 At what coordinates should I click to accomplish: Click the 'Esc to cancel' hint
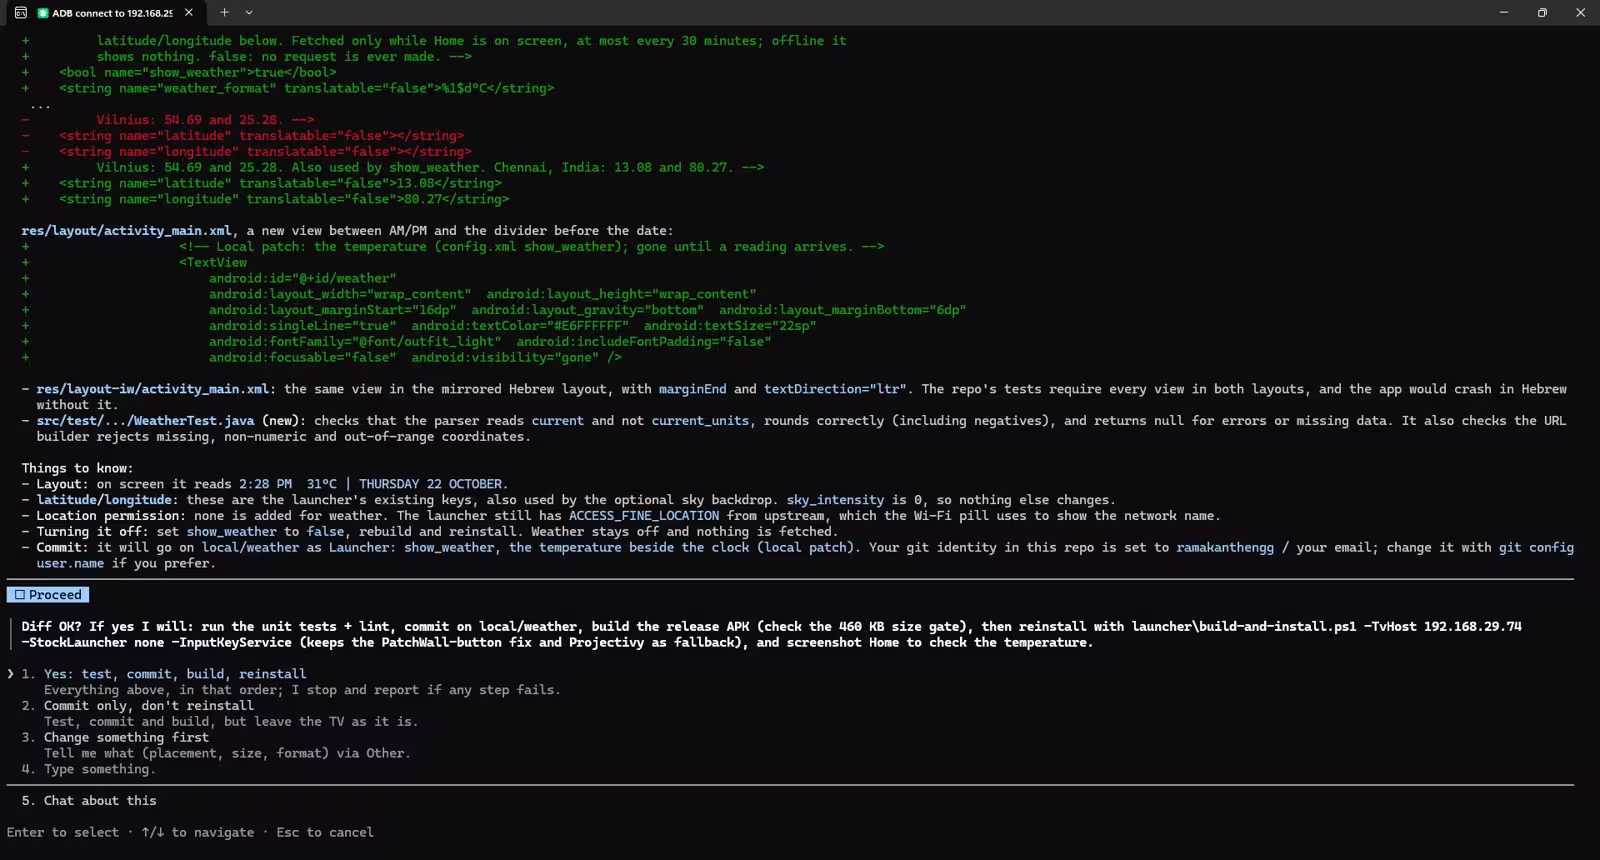coord(325,833)
